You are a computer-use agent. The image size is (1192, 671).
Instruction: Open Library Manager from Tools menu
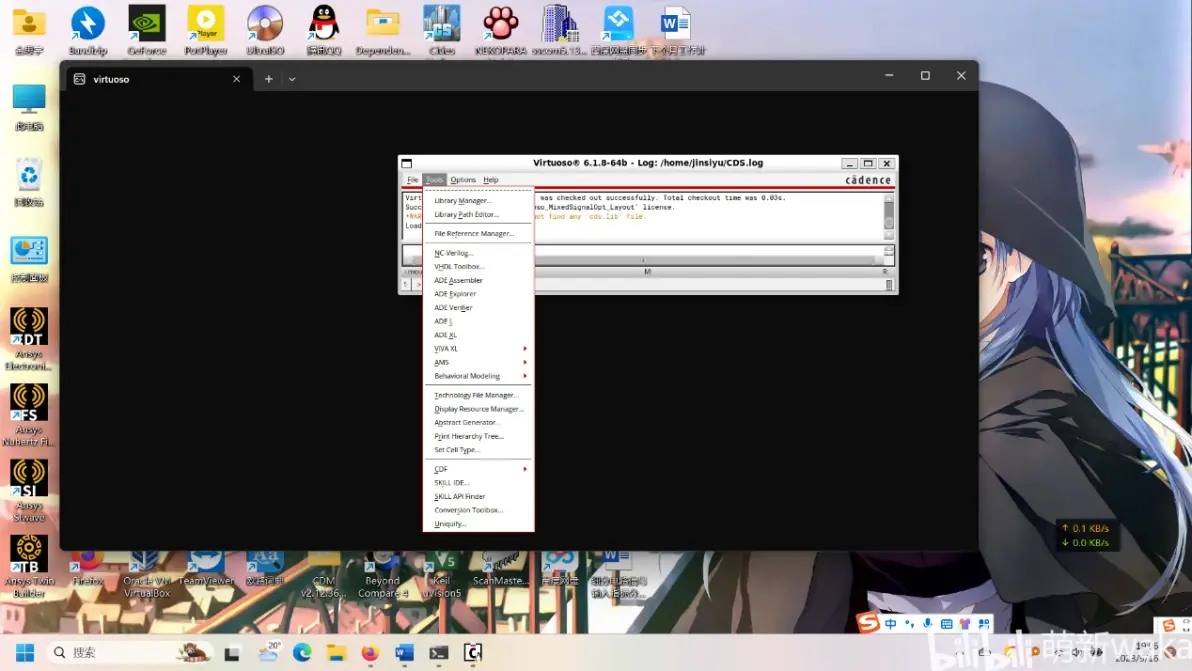(x=478, y=201)
